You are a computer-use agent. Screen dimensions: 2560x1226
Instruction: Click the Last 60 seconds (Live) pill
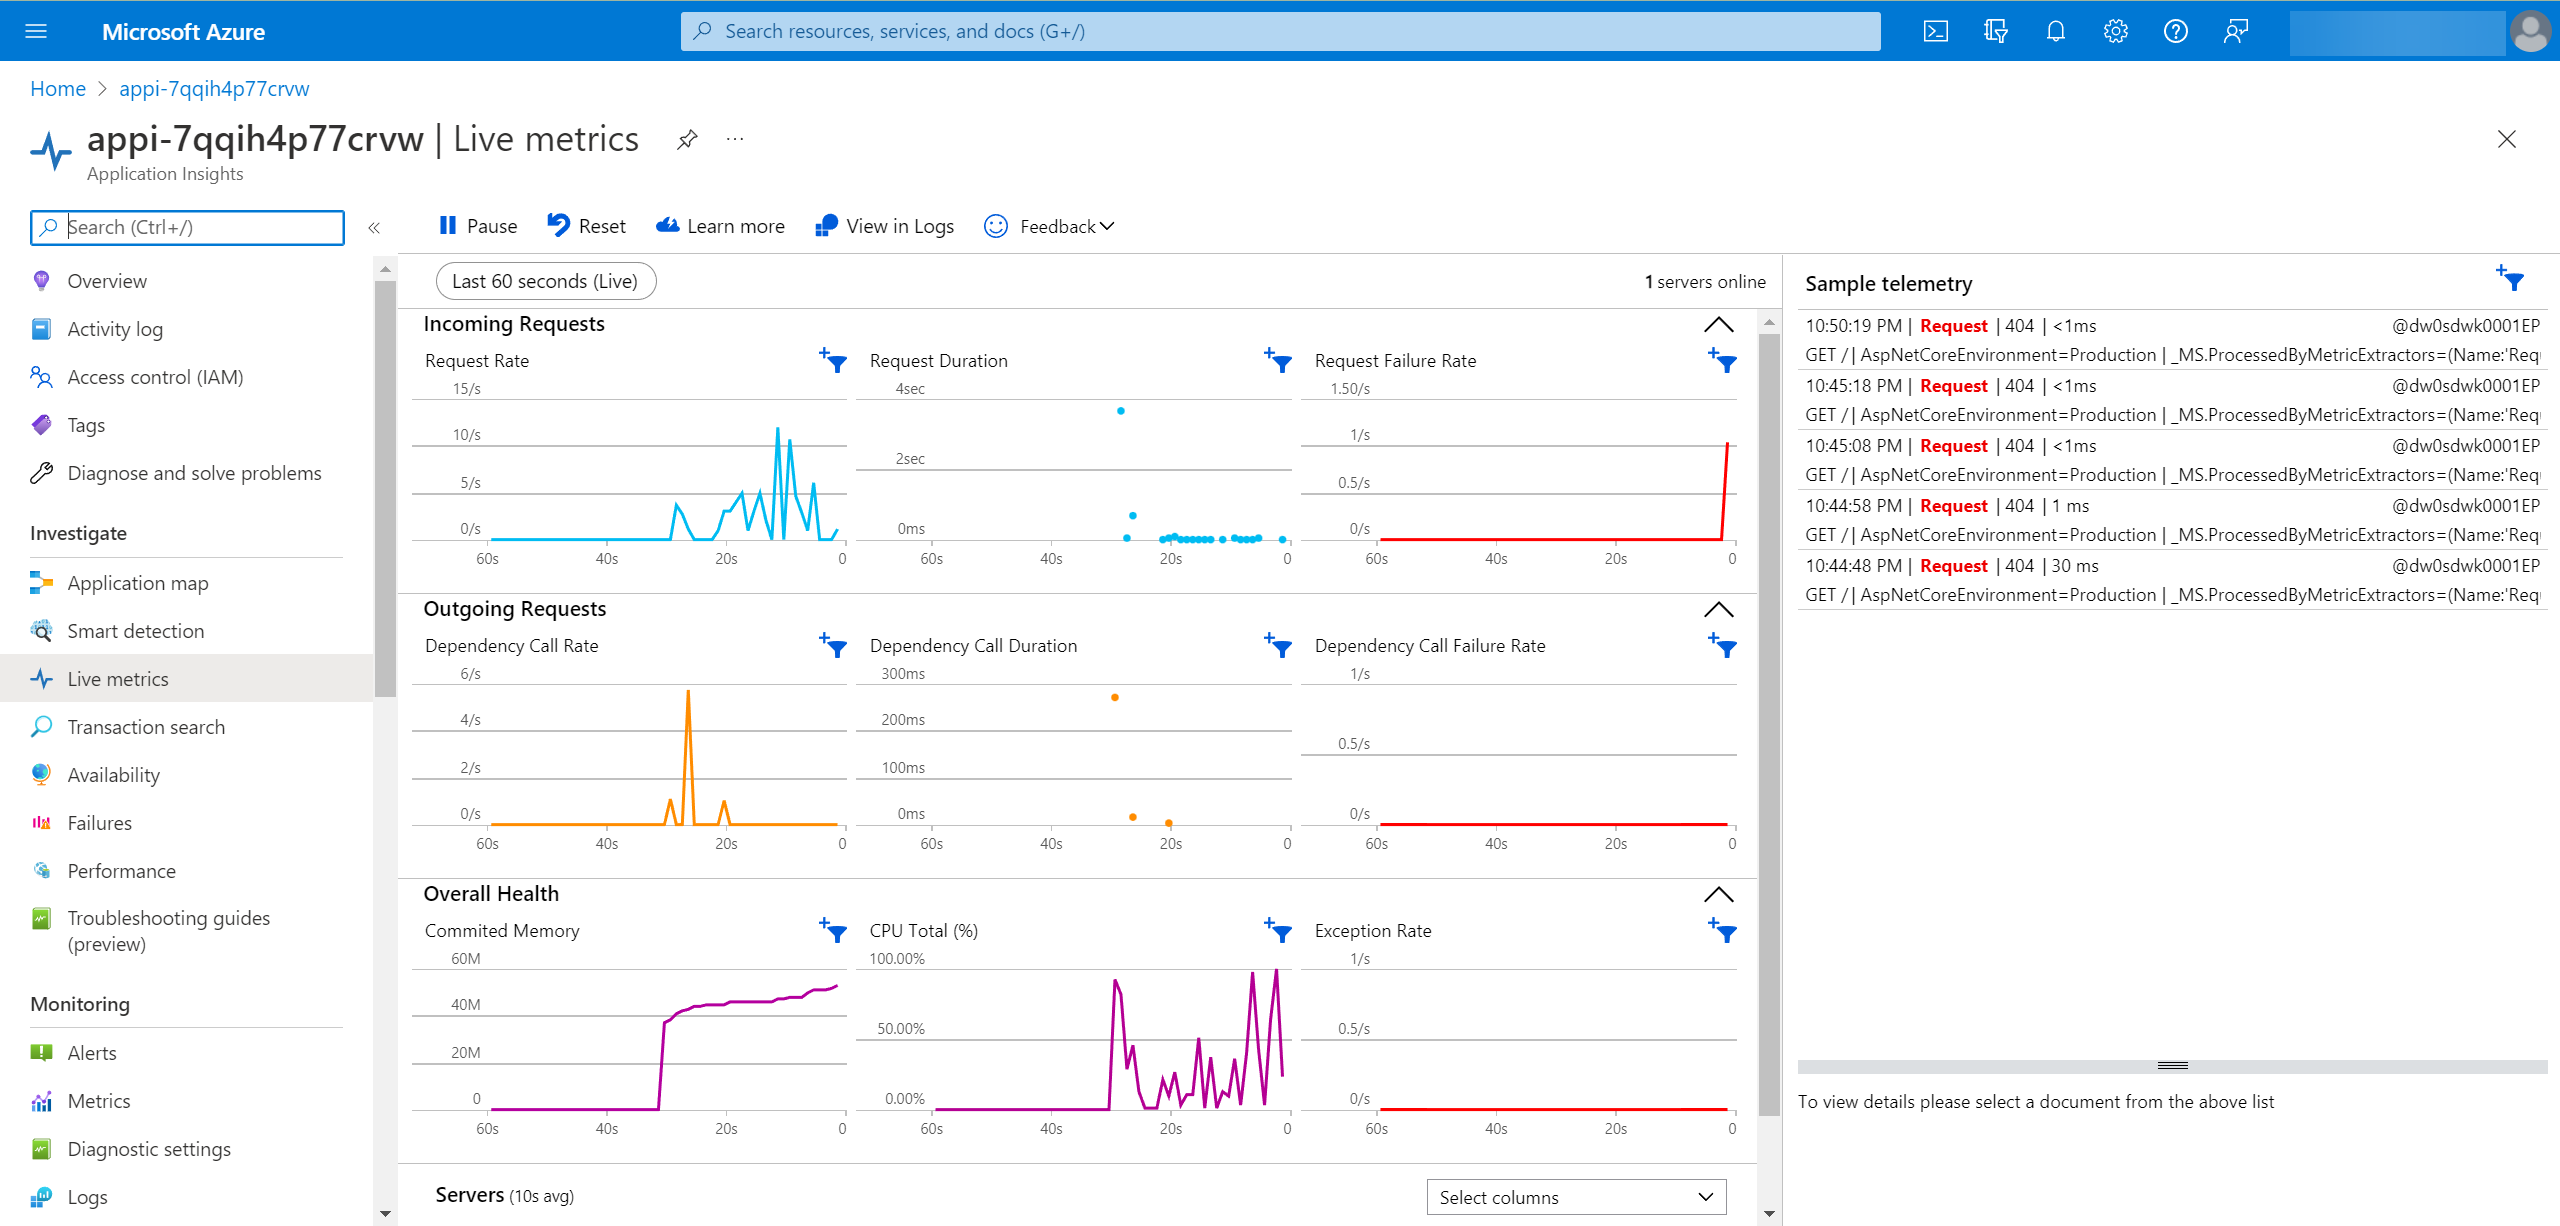click(x=546, y=281)
